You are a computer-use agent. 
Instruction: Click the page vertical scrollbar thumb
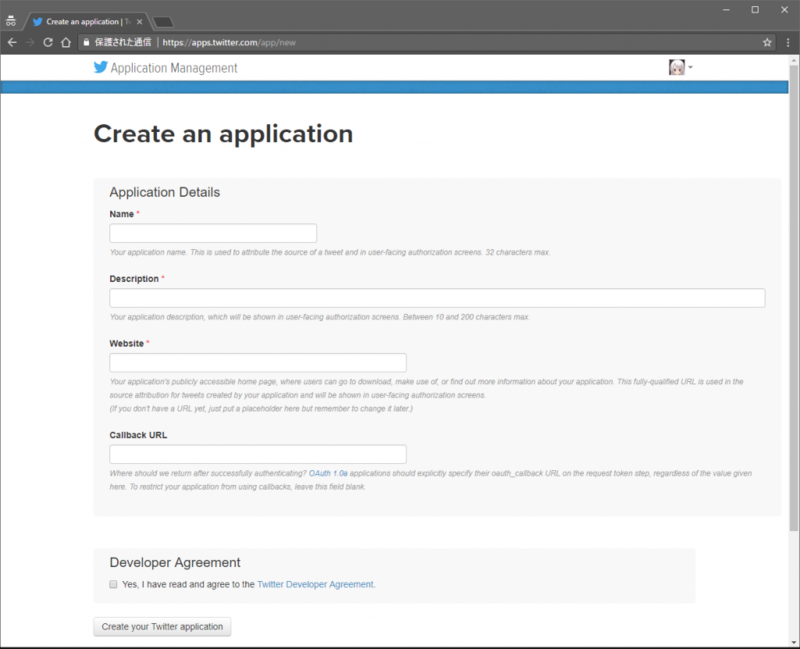click(x=793, y=298)
